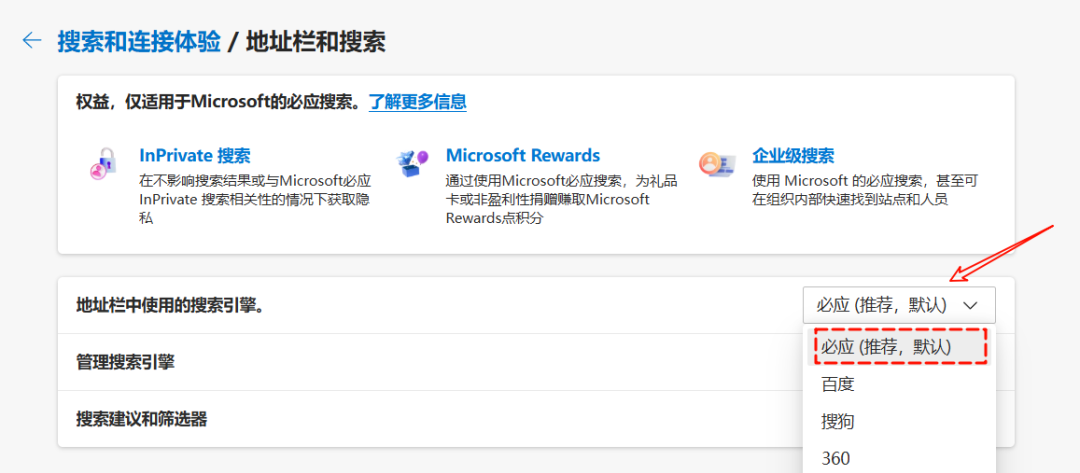Click the InPrivate 搜索 description text
Screen dimensions: 1080x473
(255, 200)
